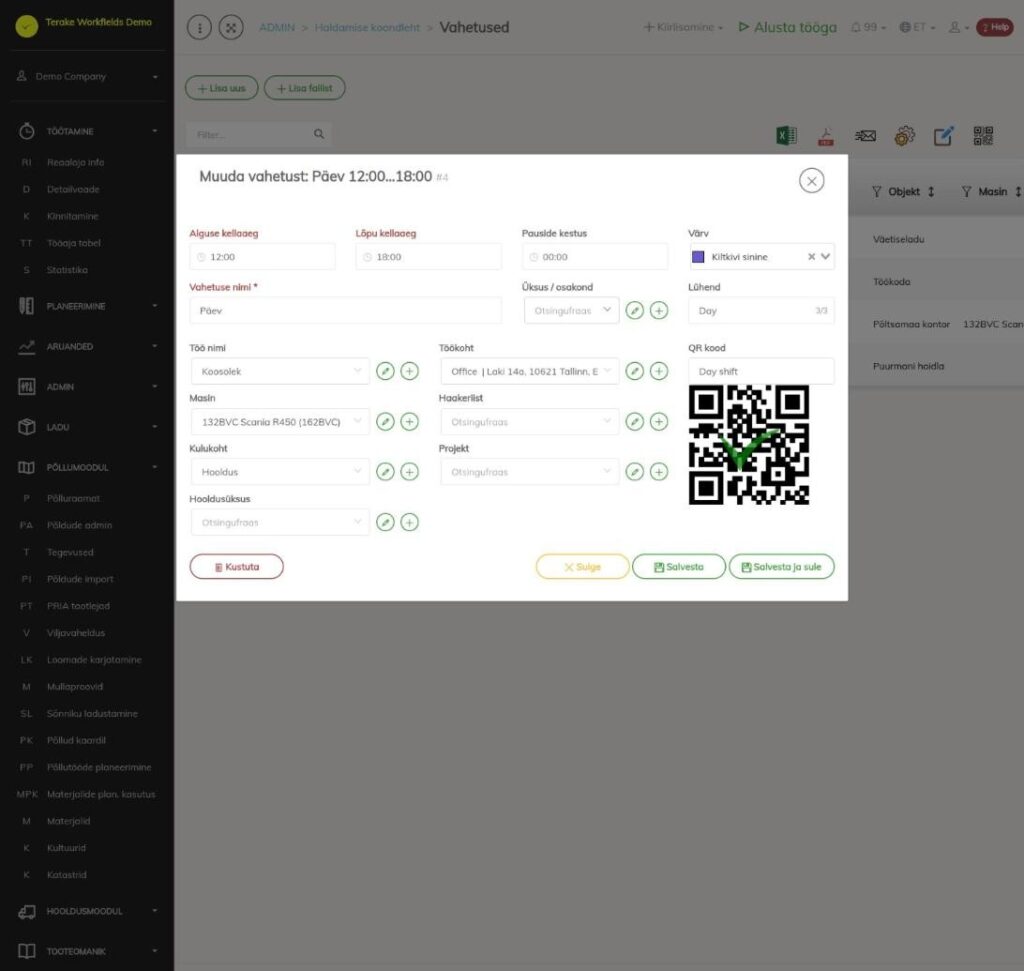Add a new Töökoht entry
This screenshot has width=1024, height=971.
coord(659,372)
